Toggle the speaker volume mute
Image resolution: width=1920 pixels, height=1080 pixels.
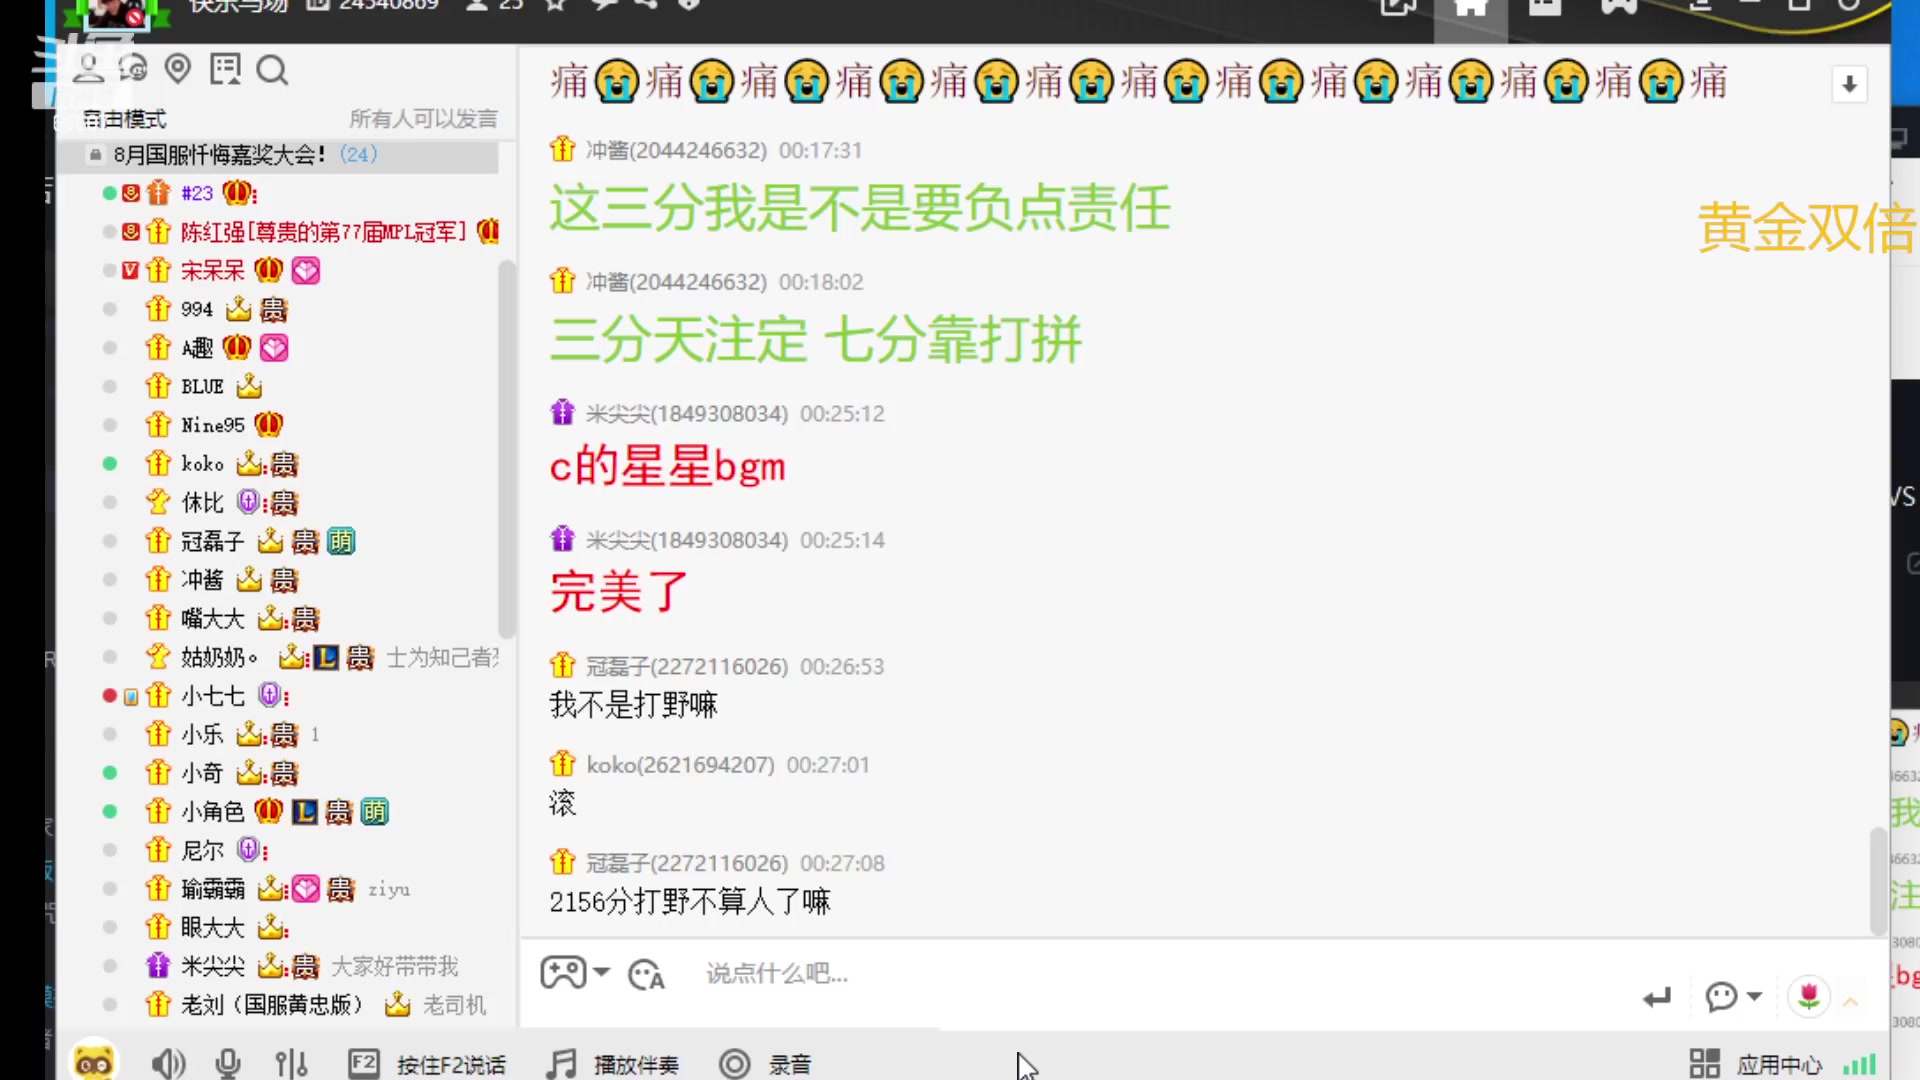tap(168, 1064)
